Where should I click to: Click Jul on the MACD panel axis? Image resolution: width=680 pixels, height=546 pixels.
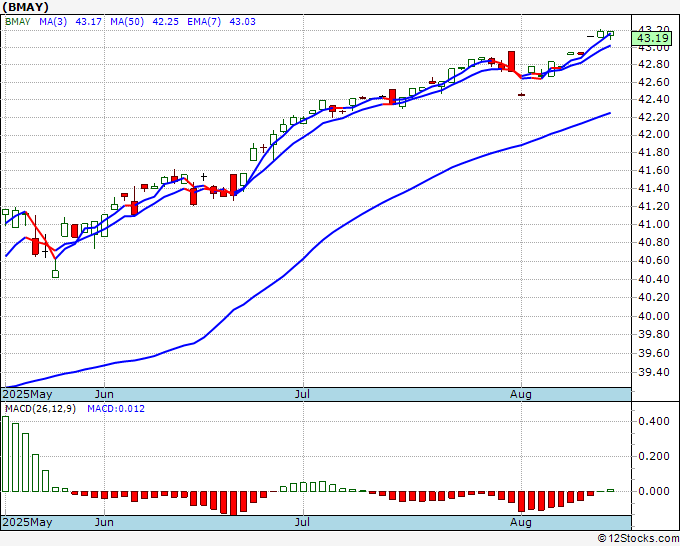click(x=302, y=522)
